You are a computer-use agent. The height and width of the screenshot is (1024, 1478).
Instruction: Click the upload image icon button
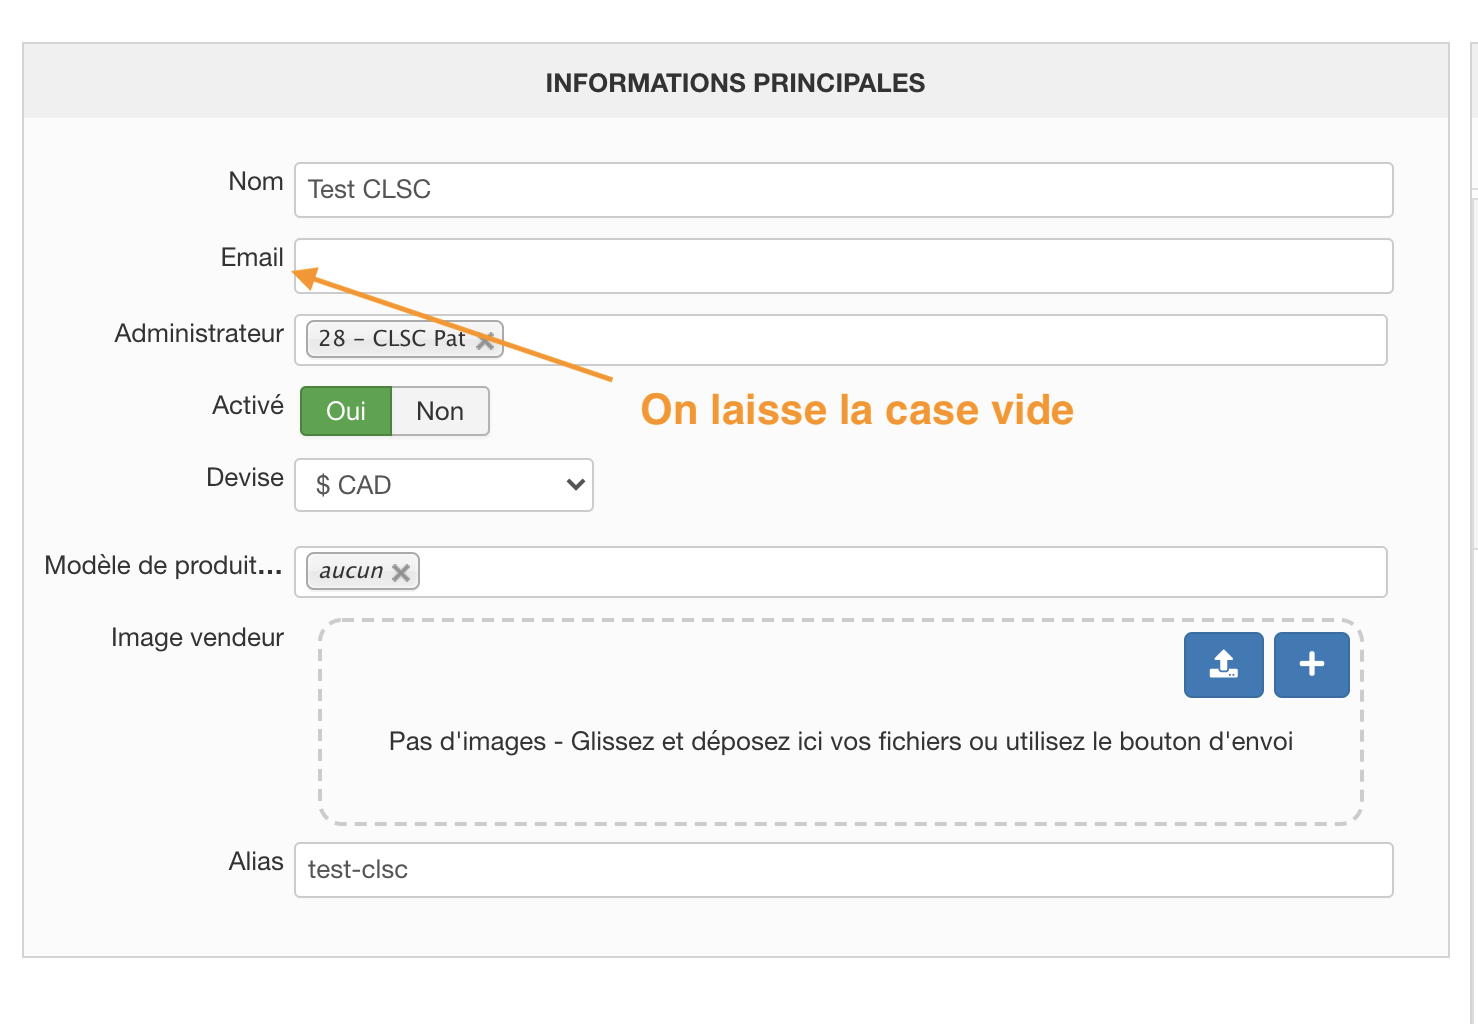tap(1223, 665)
